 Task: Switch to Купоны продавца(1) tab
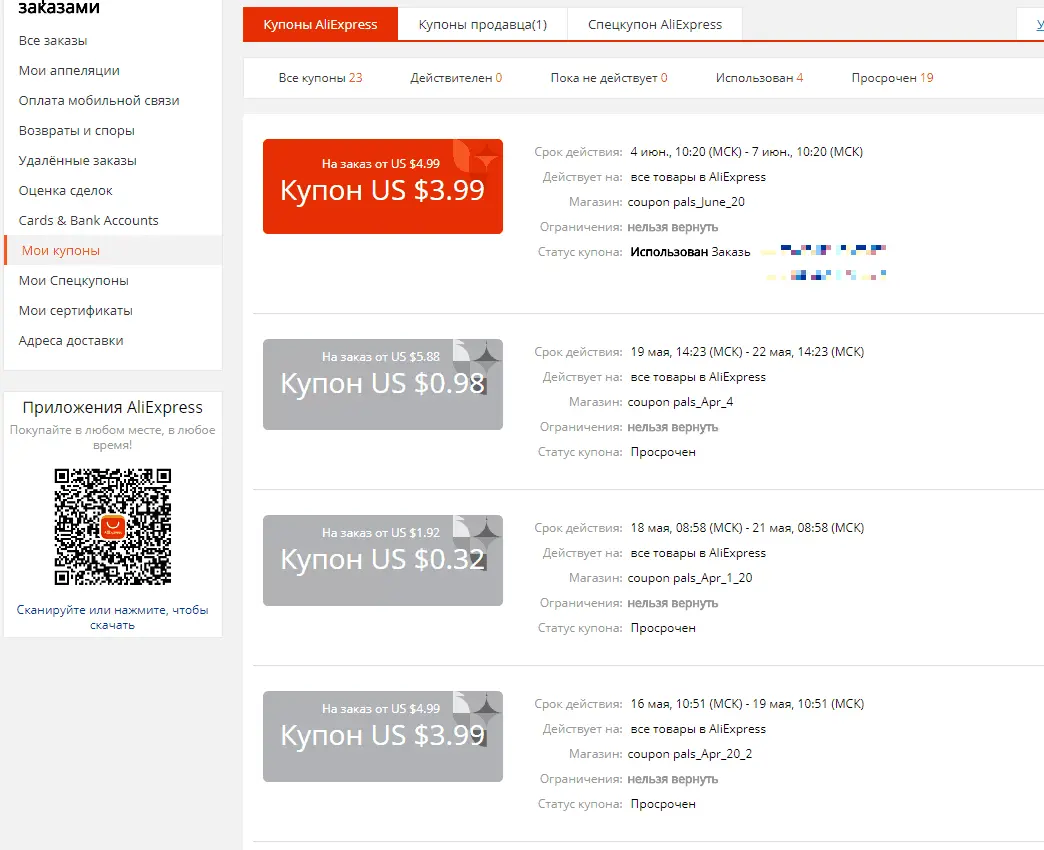click(483, 25)
